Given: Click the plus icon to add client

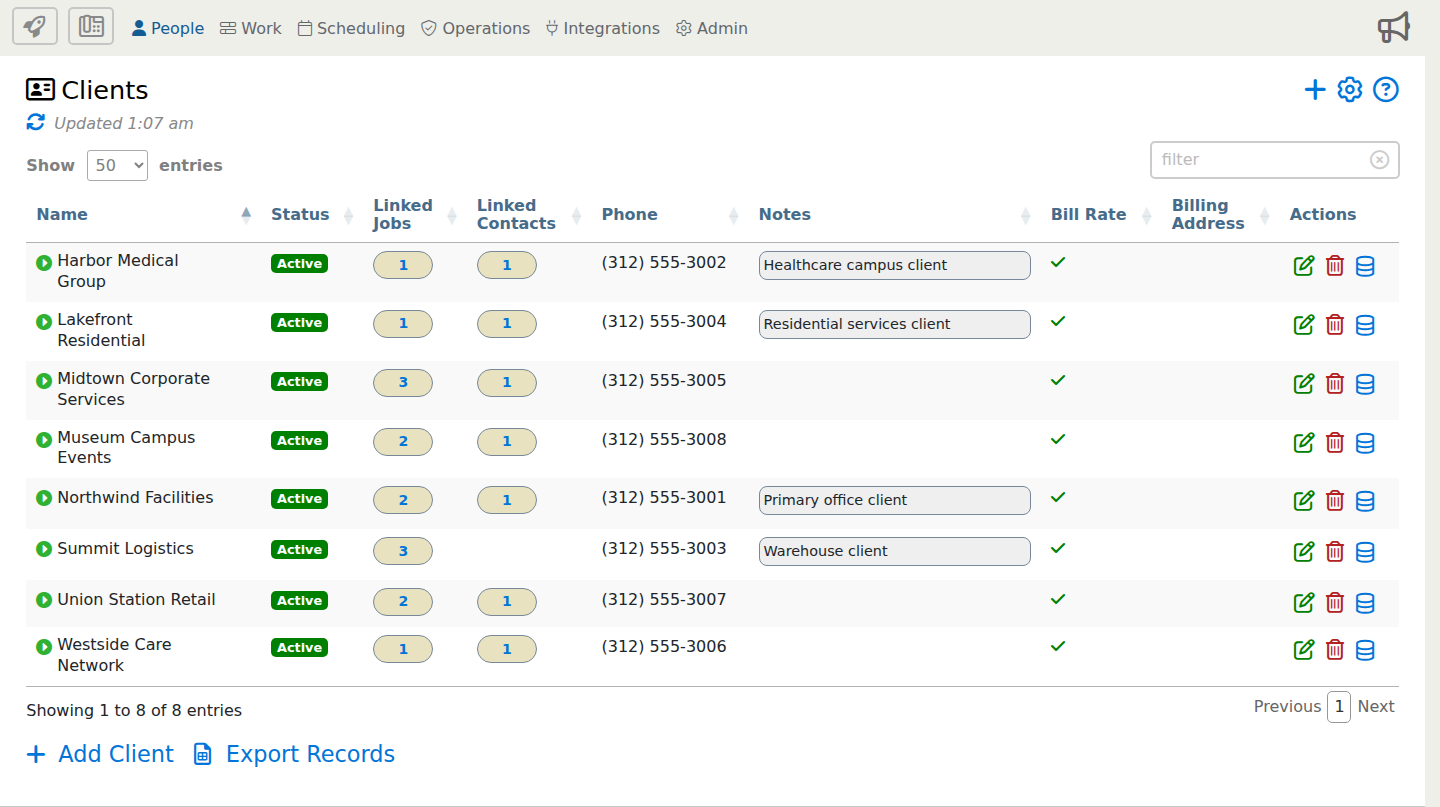Looking at the screenshot, I should [1315, 90].
